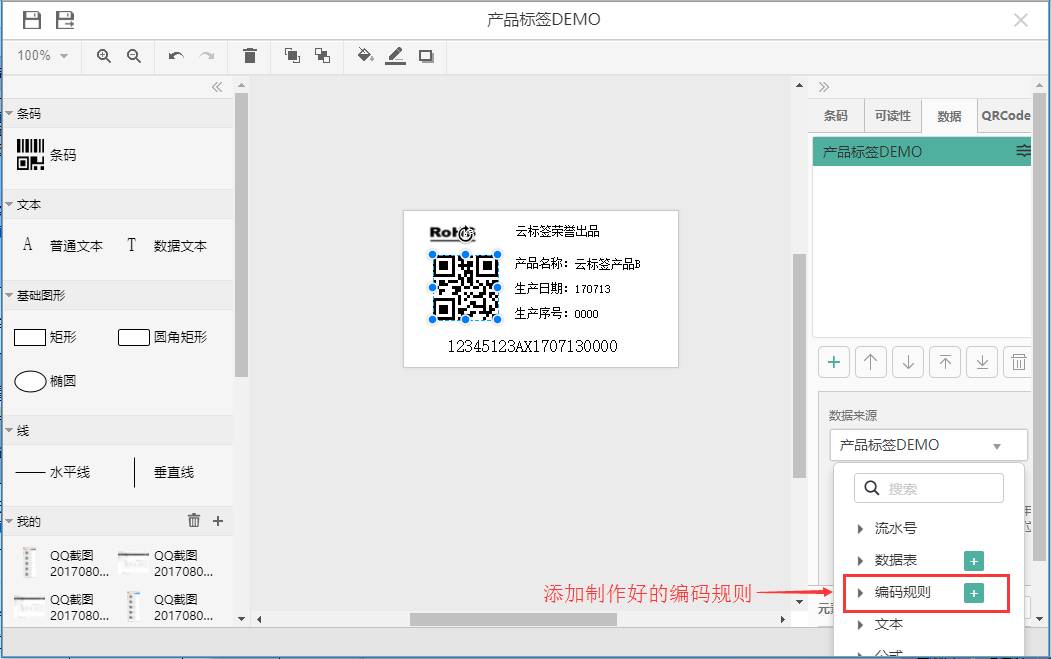This screenshot has height=659, width=1051.
Task: Click the save icon in title bar
Action: click(32, 20)
